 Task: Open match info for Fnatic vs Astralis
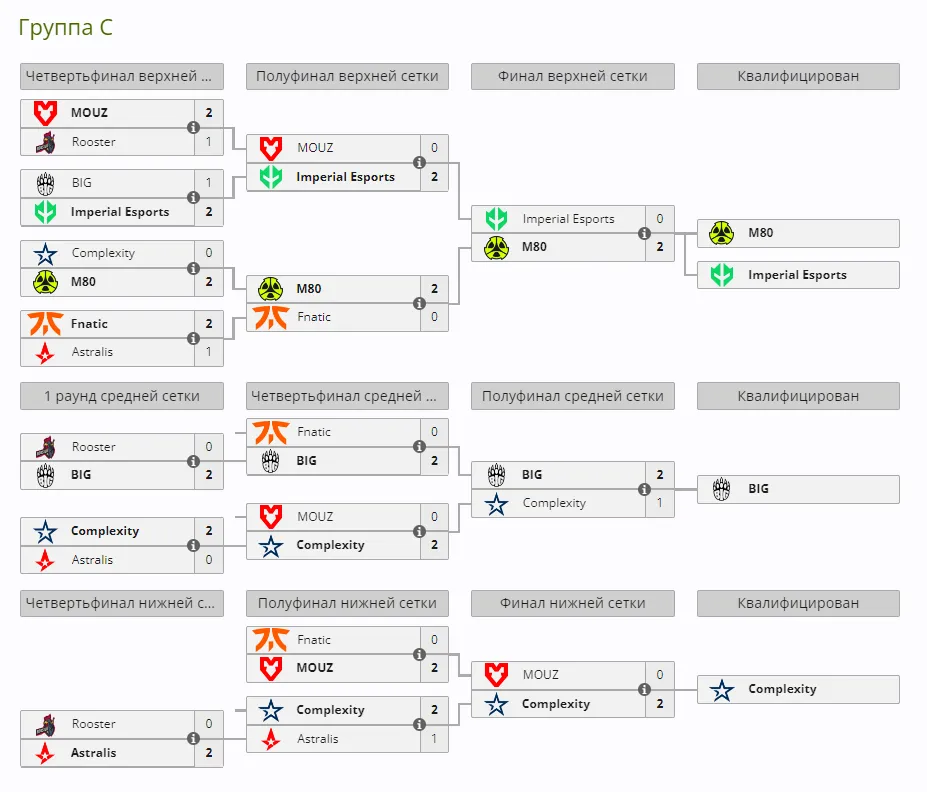click(193, 339)
